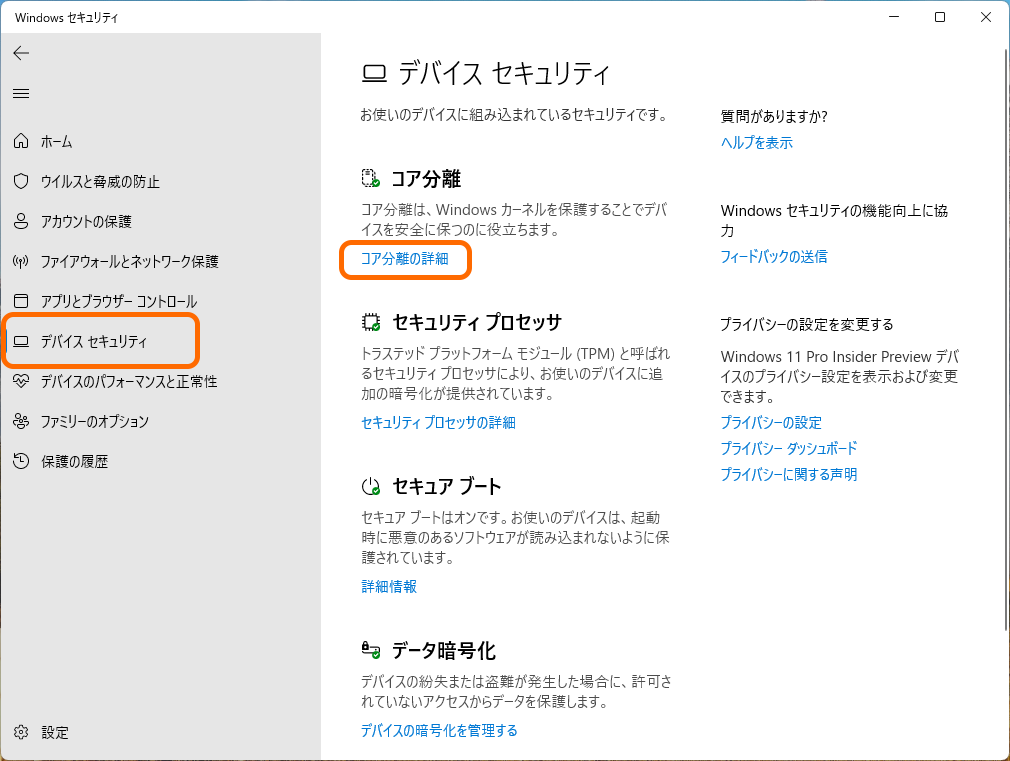Select the ウイルスと脅威の防止 shield icon
The width and height of the screenshot is (1010, 761).
[20, 181]
